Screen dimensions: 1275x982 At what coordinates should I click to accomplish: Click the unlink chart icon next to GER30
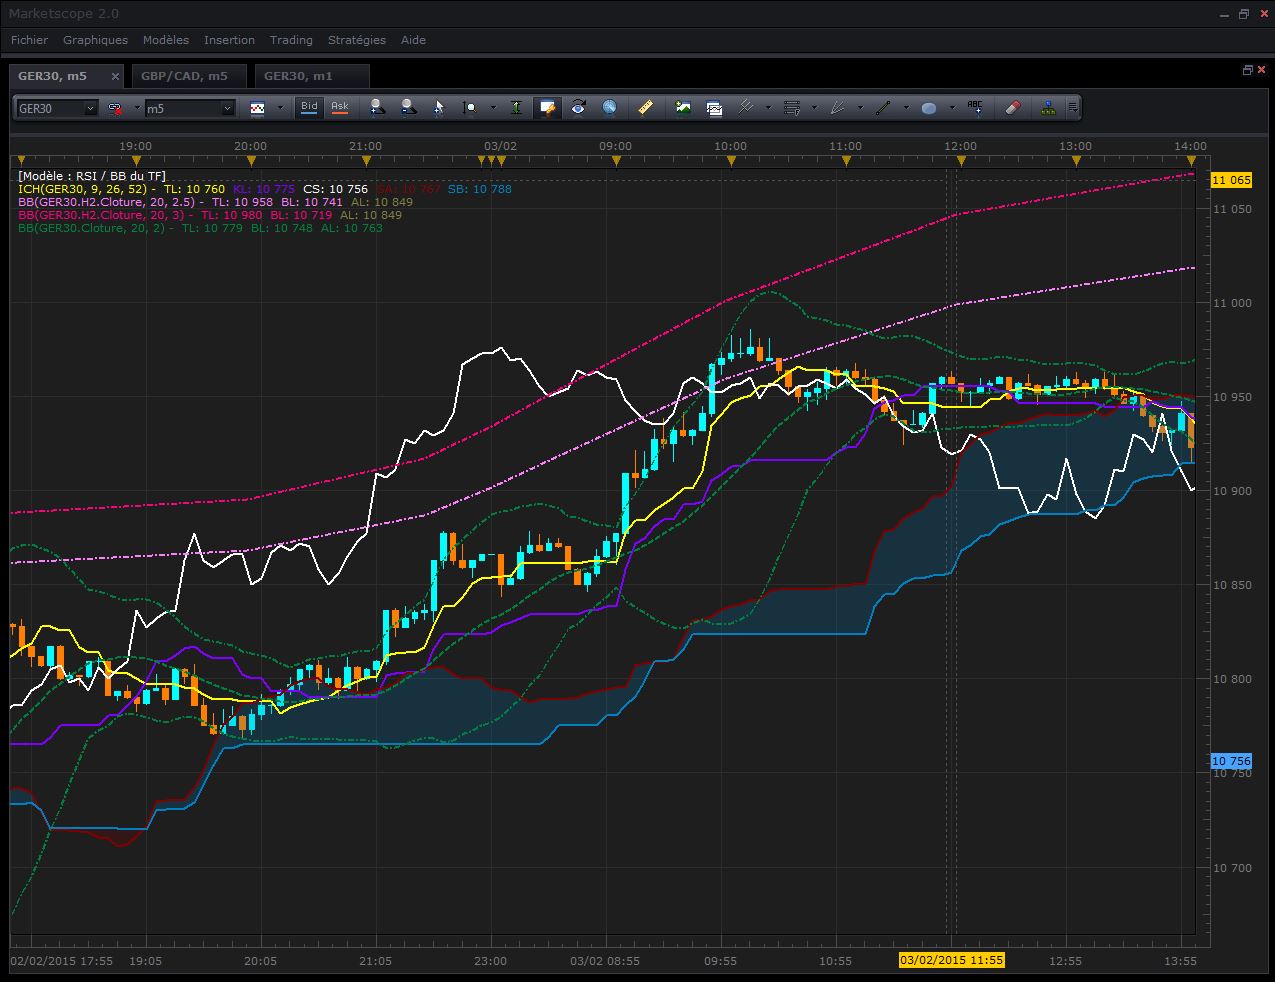(x=114, y=108)
